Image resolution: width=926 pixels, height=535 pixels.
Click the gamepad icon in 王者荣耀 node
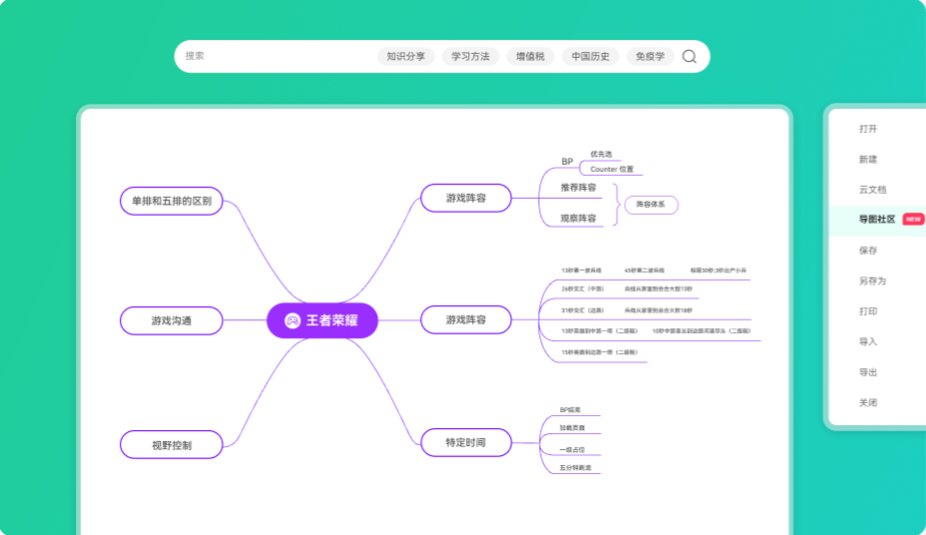292,321
